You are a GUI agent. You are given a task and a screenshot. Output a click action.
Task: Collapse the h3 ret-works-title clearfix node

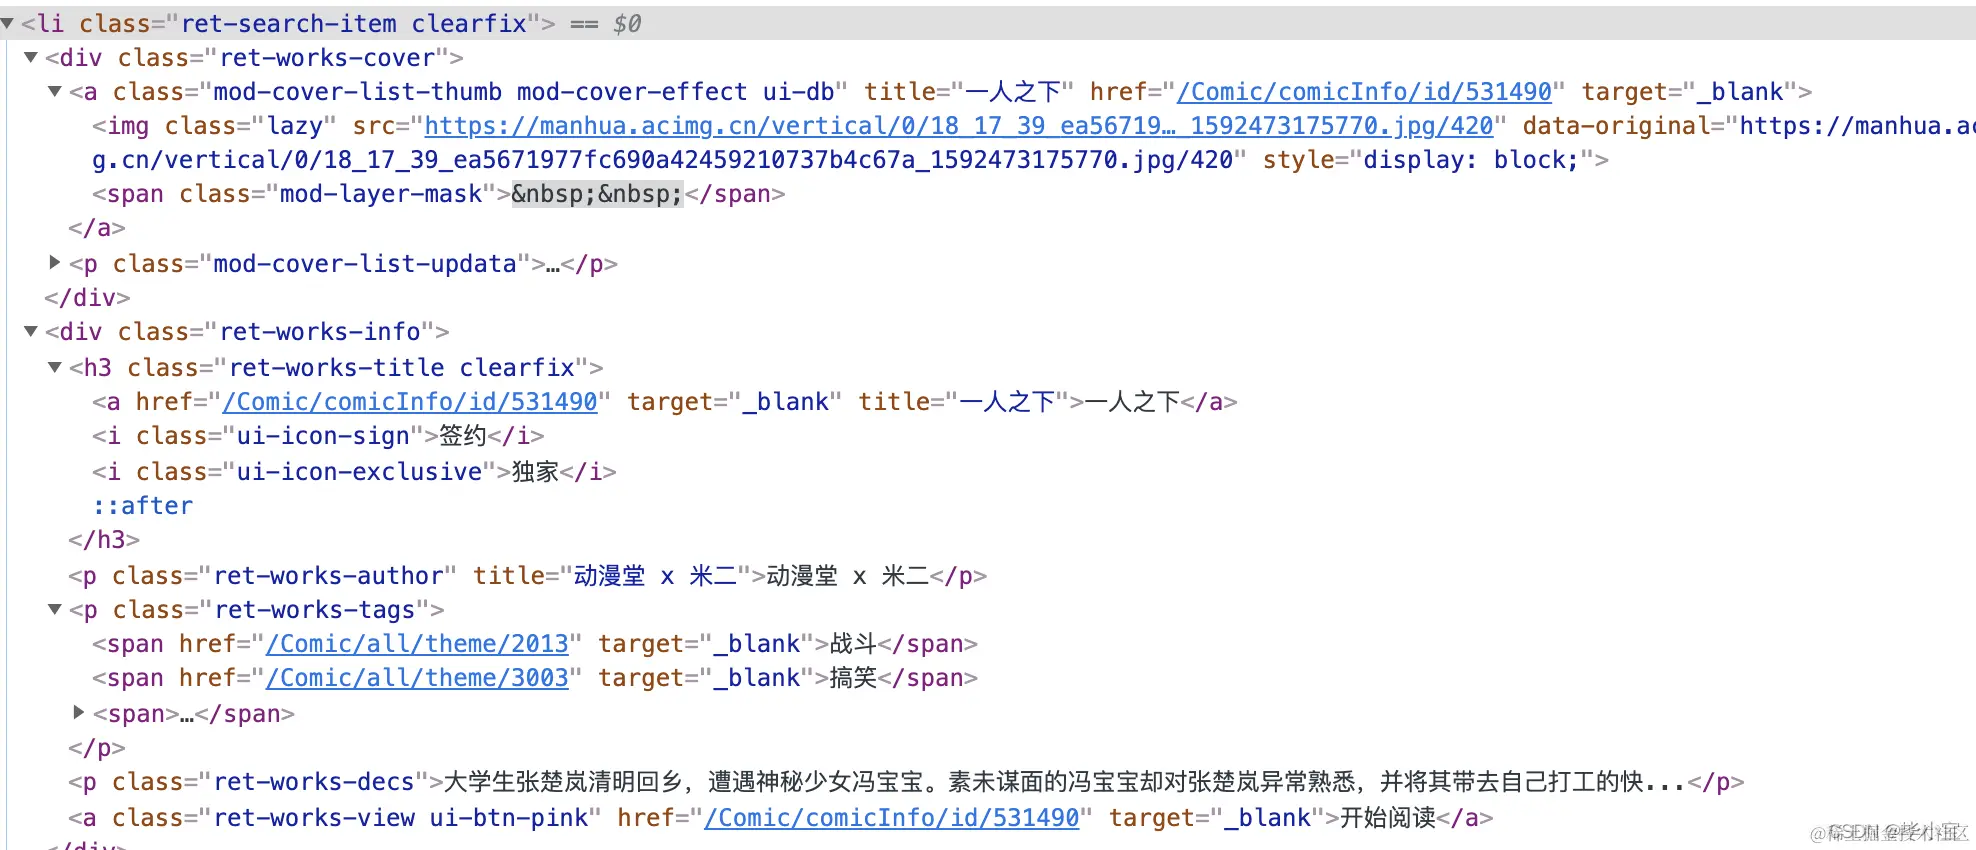click(x=55, y=367)
